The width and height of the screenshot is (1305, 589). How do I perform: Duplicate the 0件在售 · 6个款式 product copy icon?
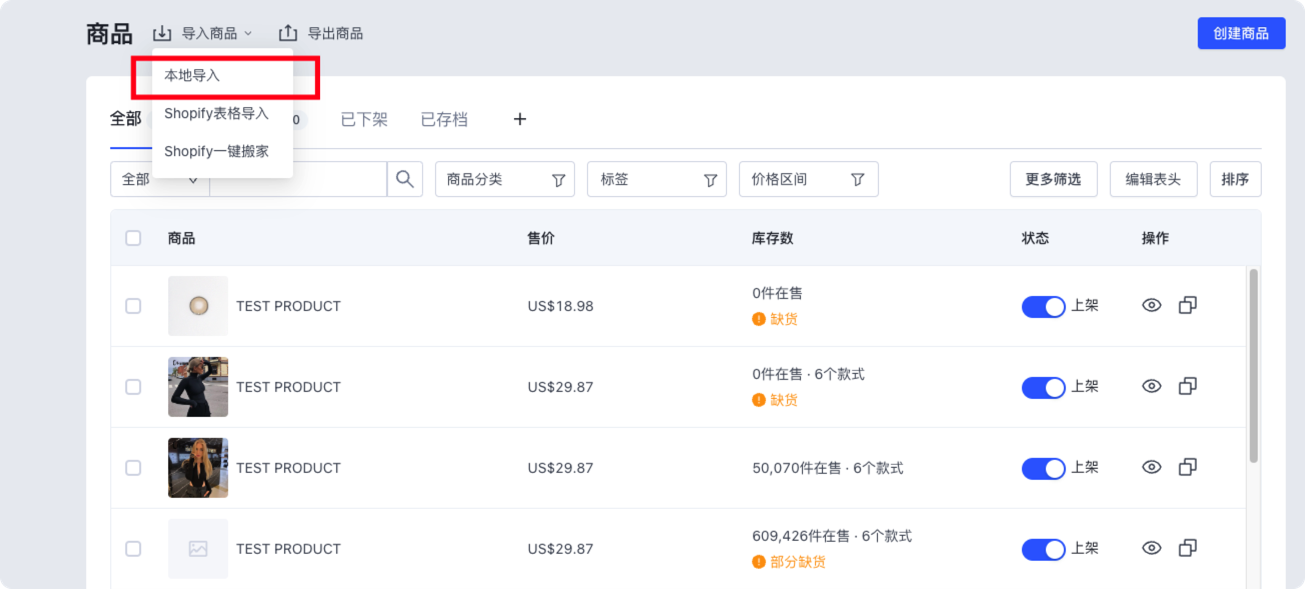(x=1188, y=386)
